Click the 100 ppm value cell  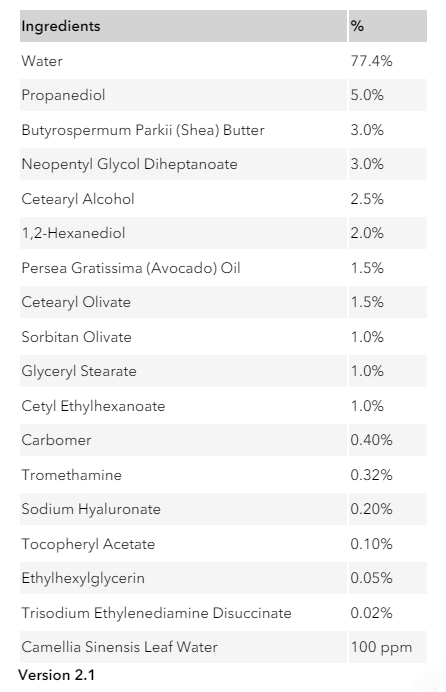pos(388,647)
